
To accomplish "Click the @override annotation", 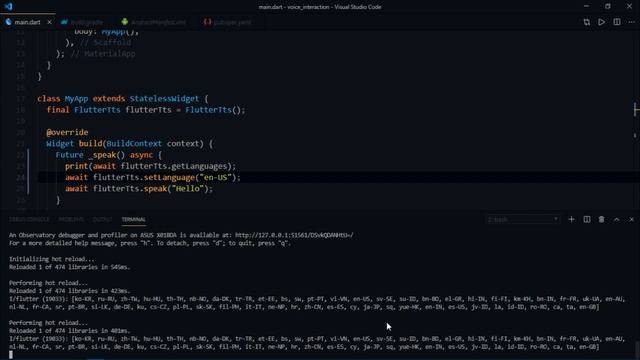I will (x=67, y=132).
